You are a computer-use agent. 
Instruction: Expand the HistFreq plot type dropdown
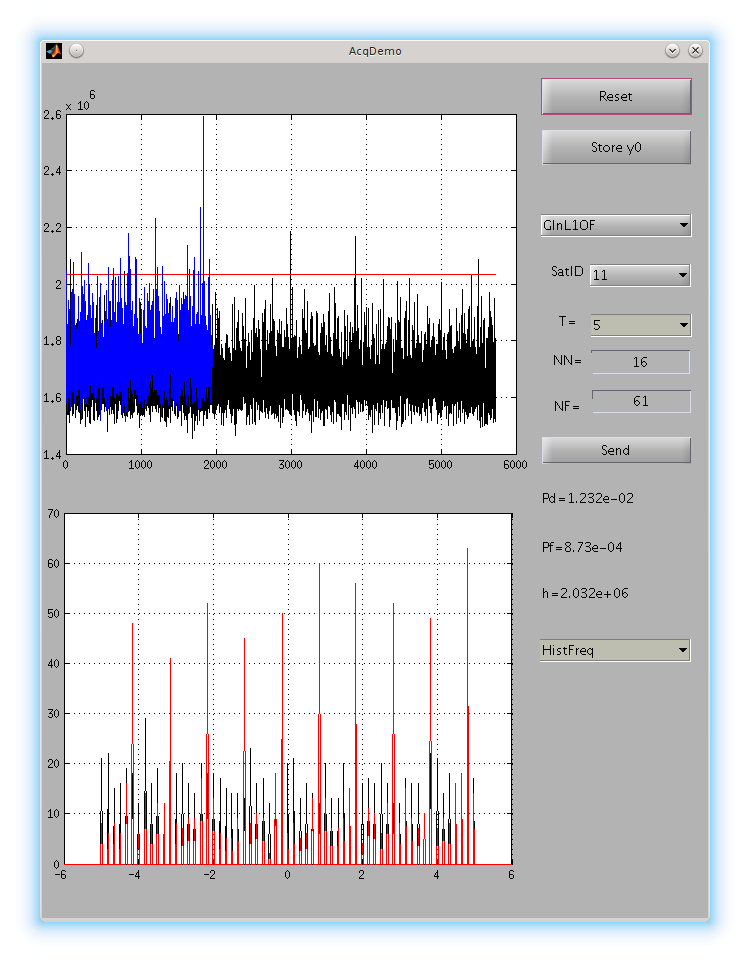coord(615,650)
